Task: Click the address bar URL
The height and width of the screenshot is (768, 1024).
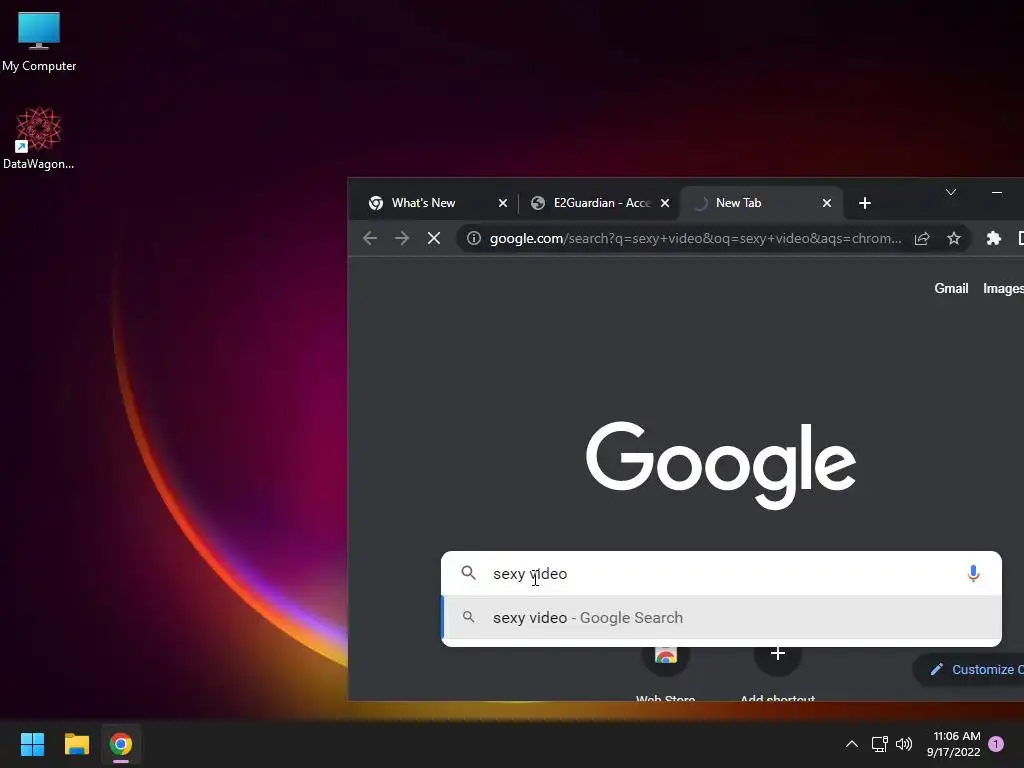Action: (x=696, y=238)
